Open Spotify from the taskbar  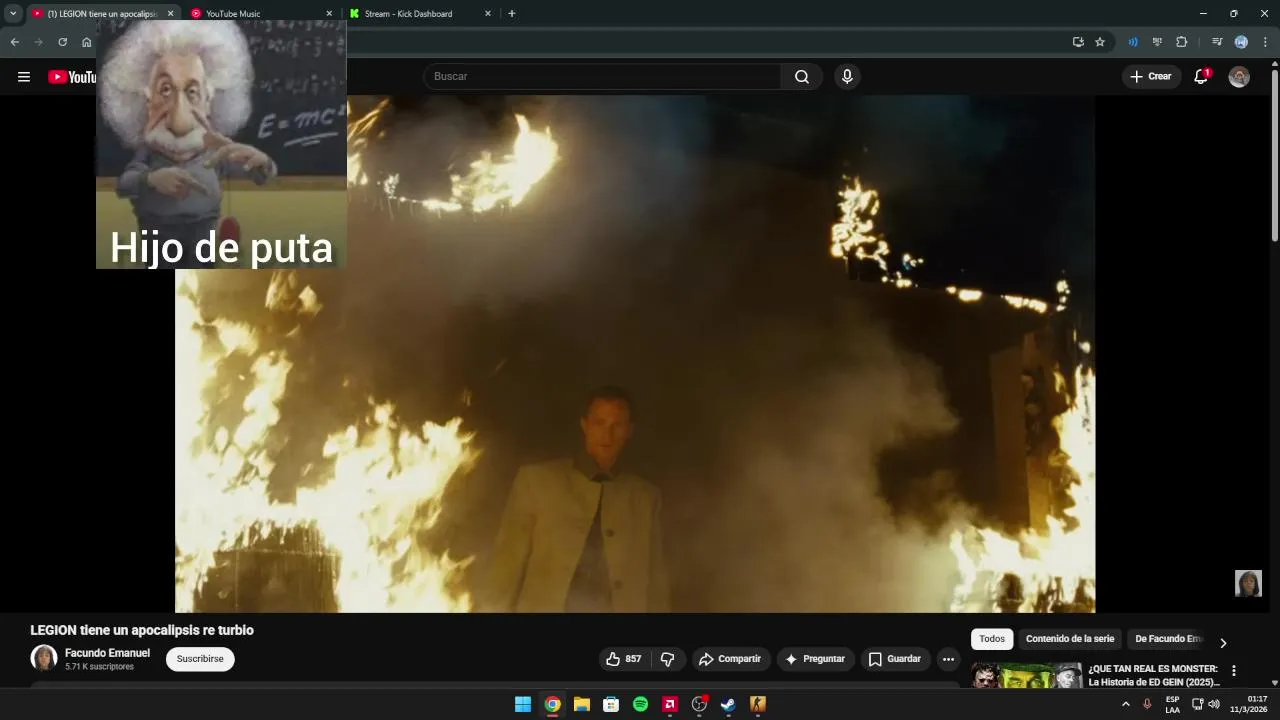coord(641,704)
